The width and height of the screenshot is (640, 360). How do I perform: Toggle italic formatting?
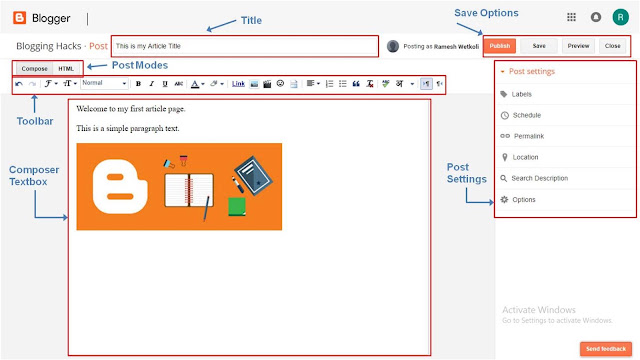[151, 84]
